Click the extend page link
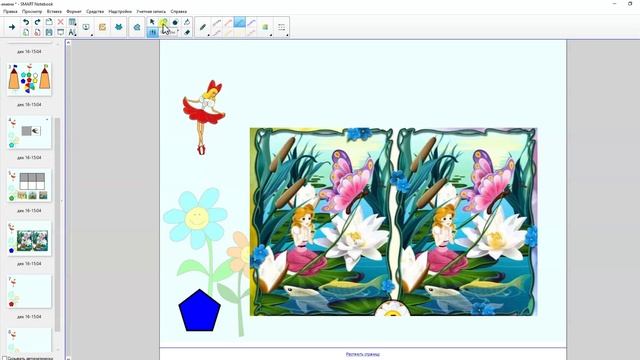The height and width of the screenshot is (360, 640). (x=362, y=354)
